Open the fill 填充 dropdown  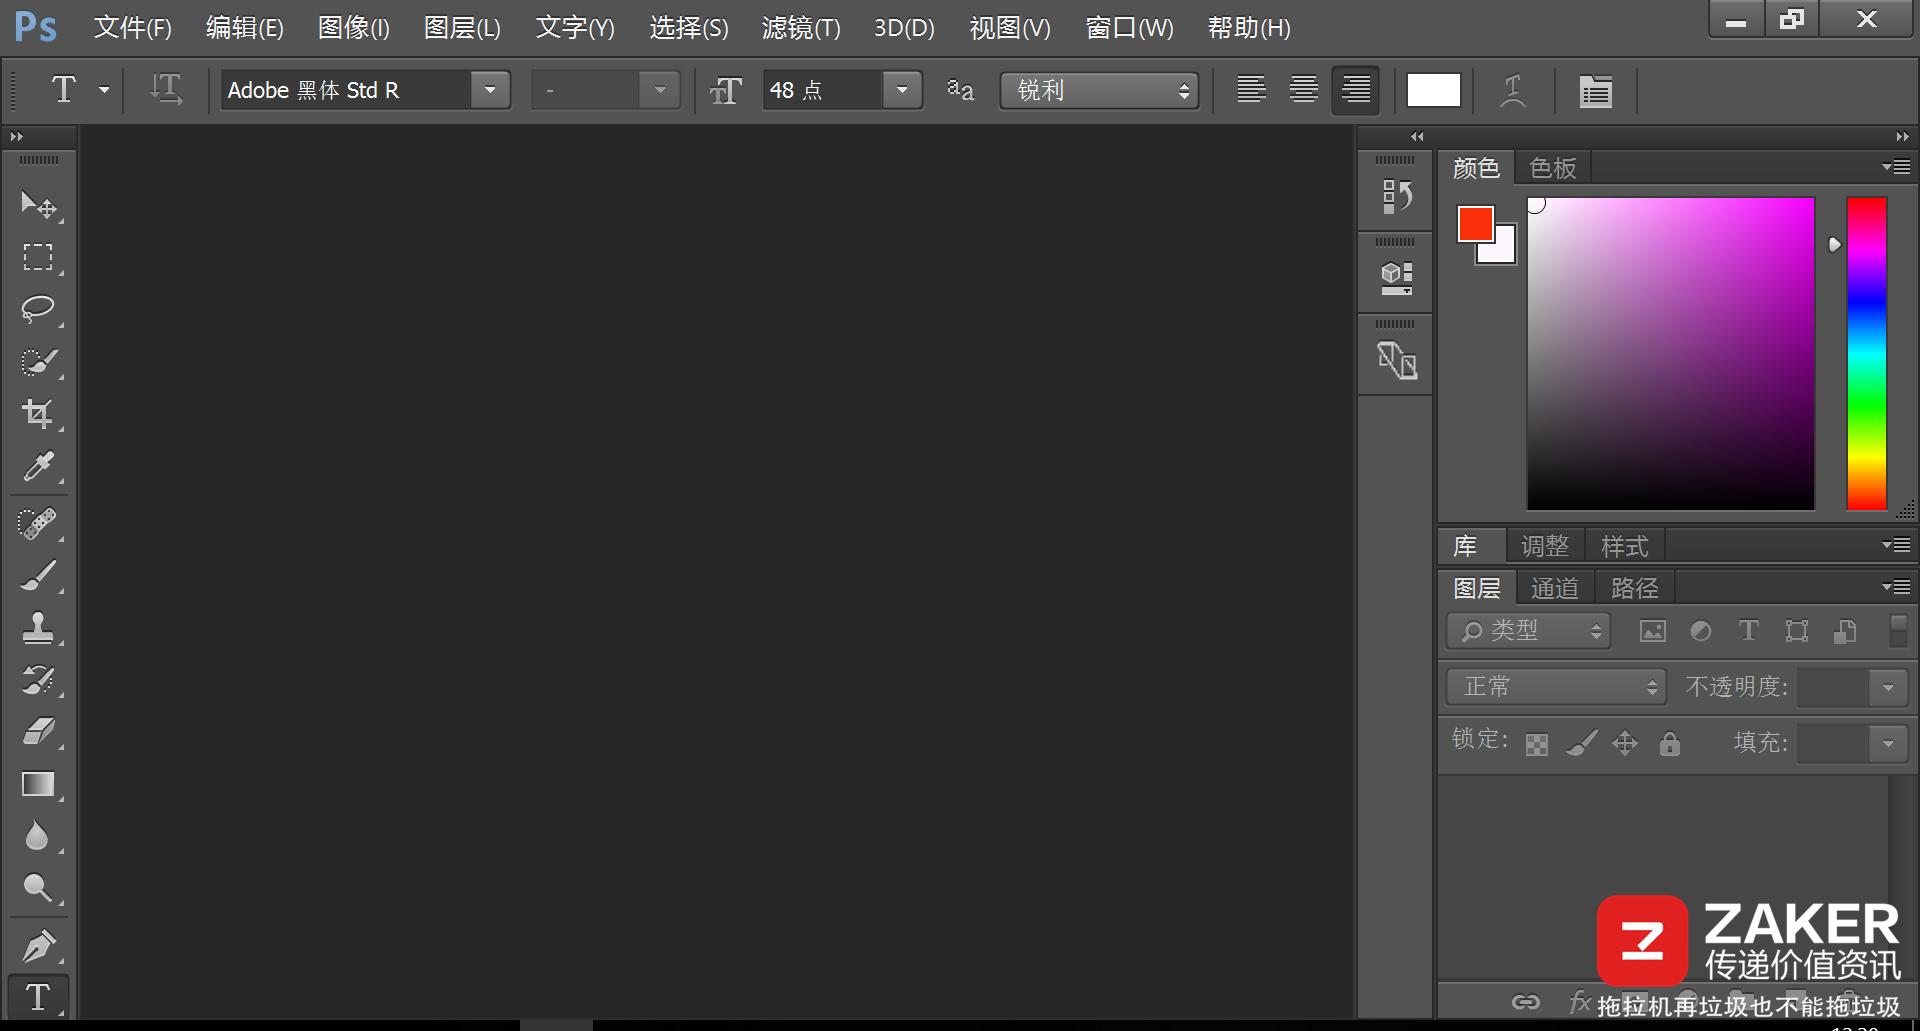tap(1888, 743)
